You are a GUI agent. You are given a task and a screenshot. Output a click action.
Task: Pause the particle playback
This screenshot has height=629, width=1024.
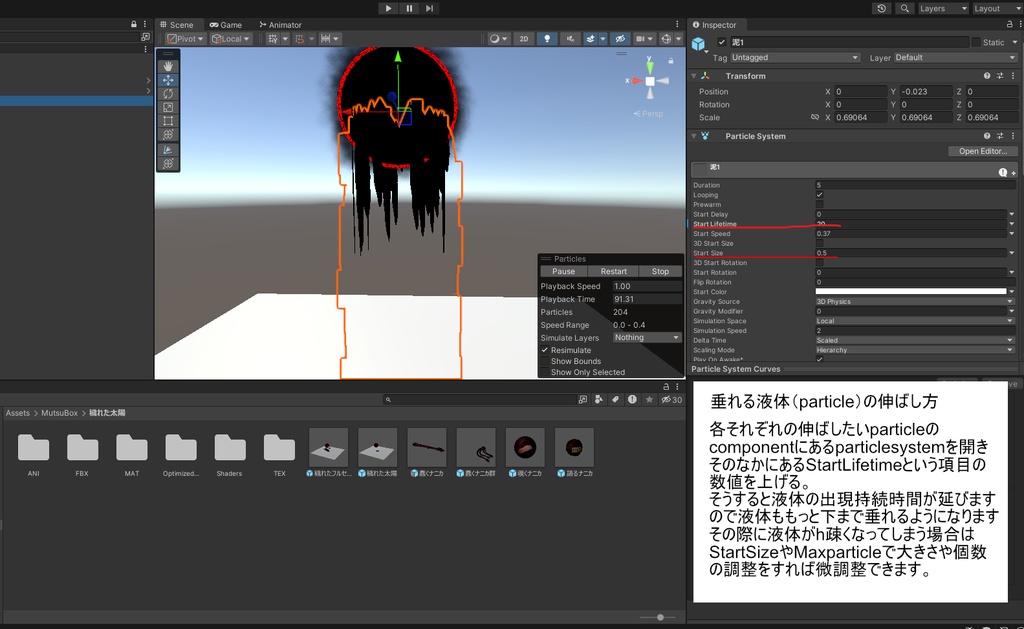tap(564, 272)
